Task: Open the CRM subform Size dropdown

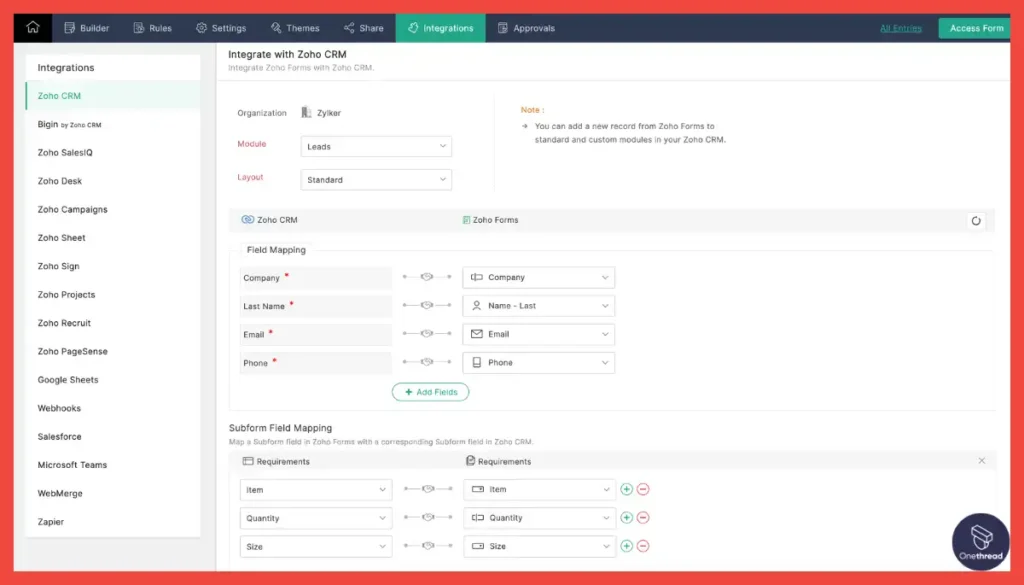Action: pyautogui.click(x=316, y=546)
